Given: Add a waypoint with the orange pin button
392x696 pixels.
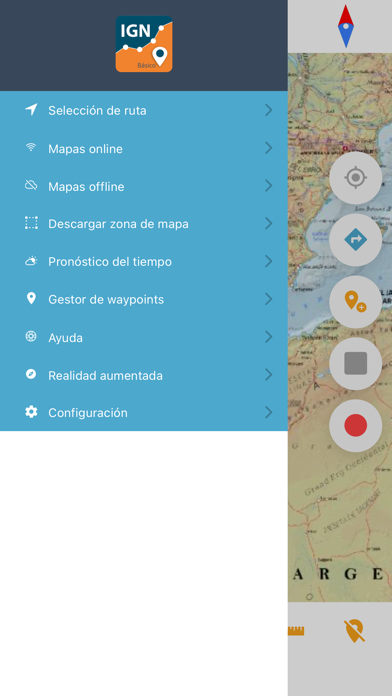Looking at the screenshot, I should tap(356, 302).
